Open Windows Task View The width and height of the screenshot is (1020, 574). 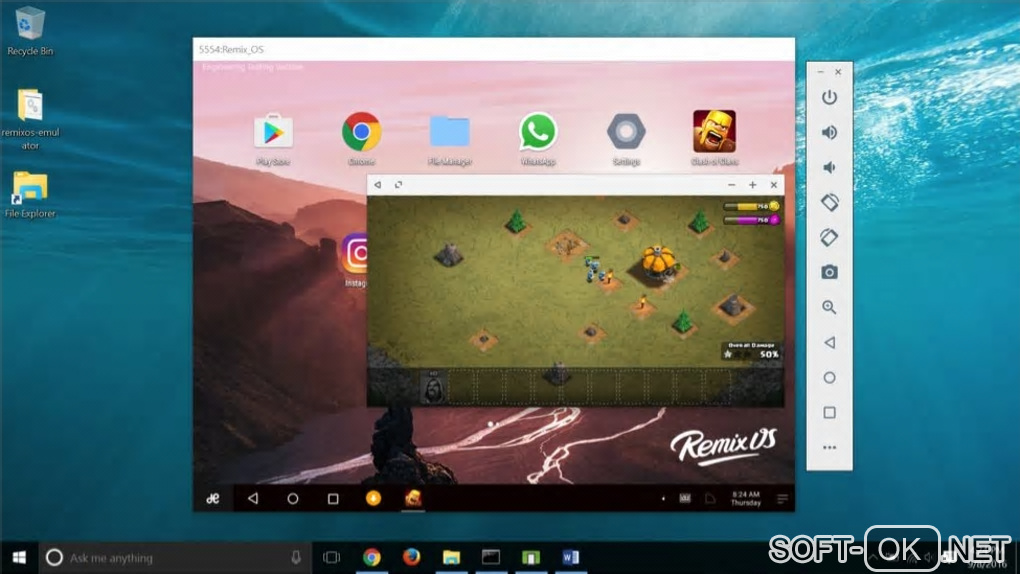331,558
